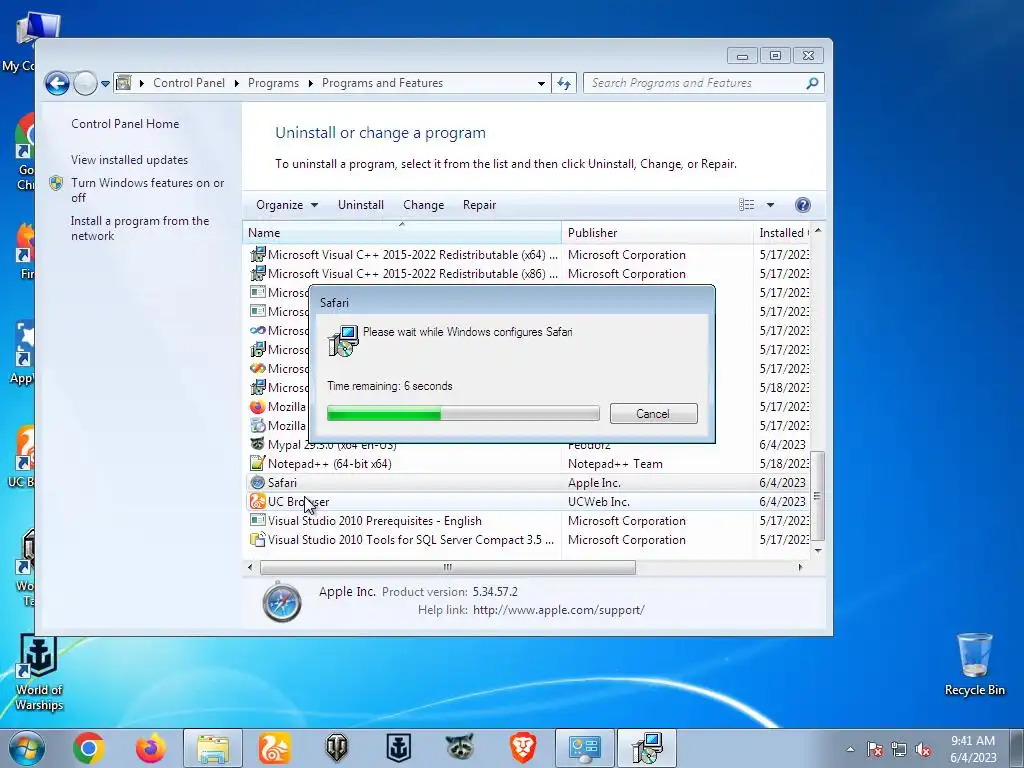Click the UC Browser icon in list
1024x768 pixels.
[x=257, y=502]
